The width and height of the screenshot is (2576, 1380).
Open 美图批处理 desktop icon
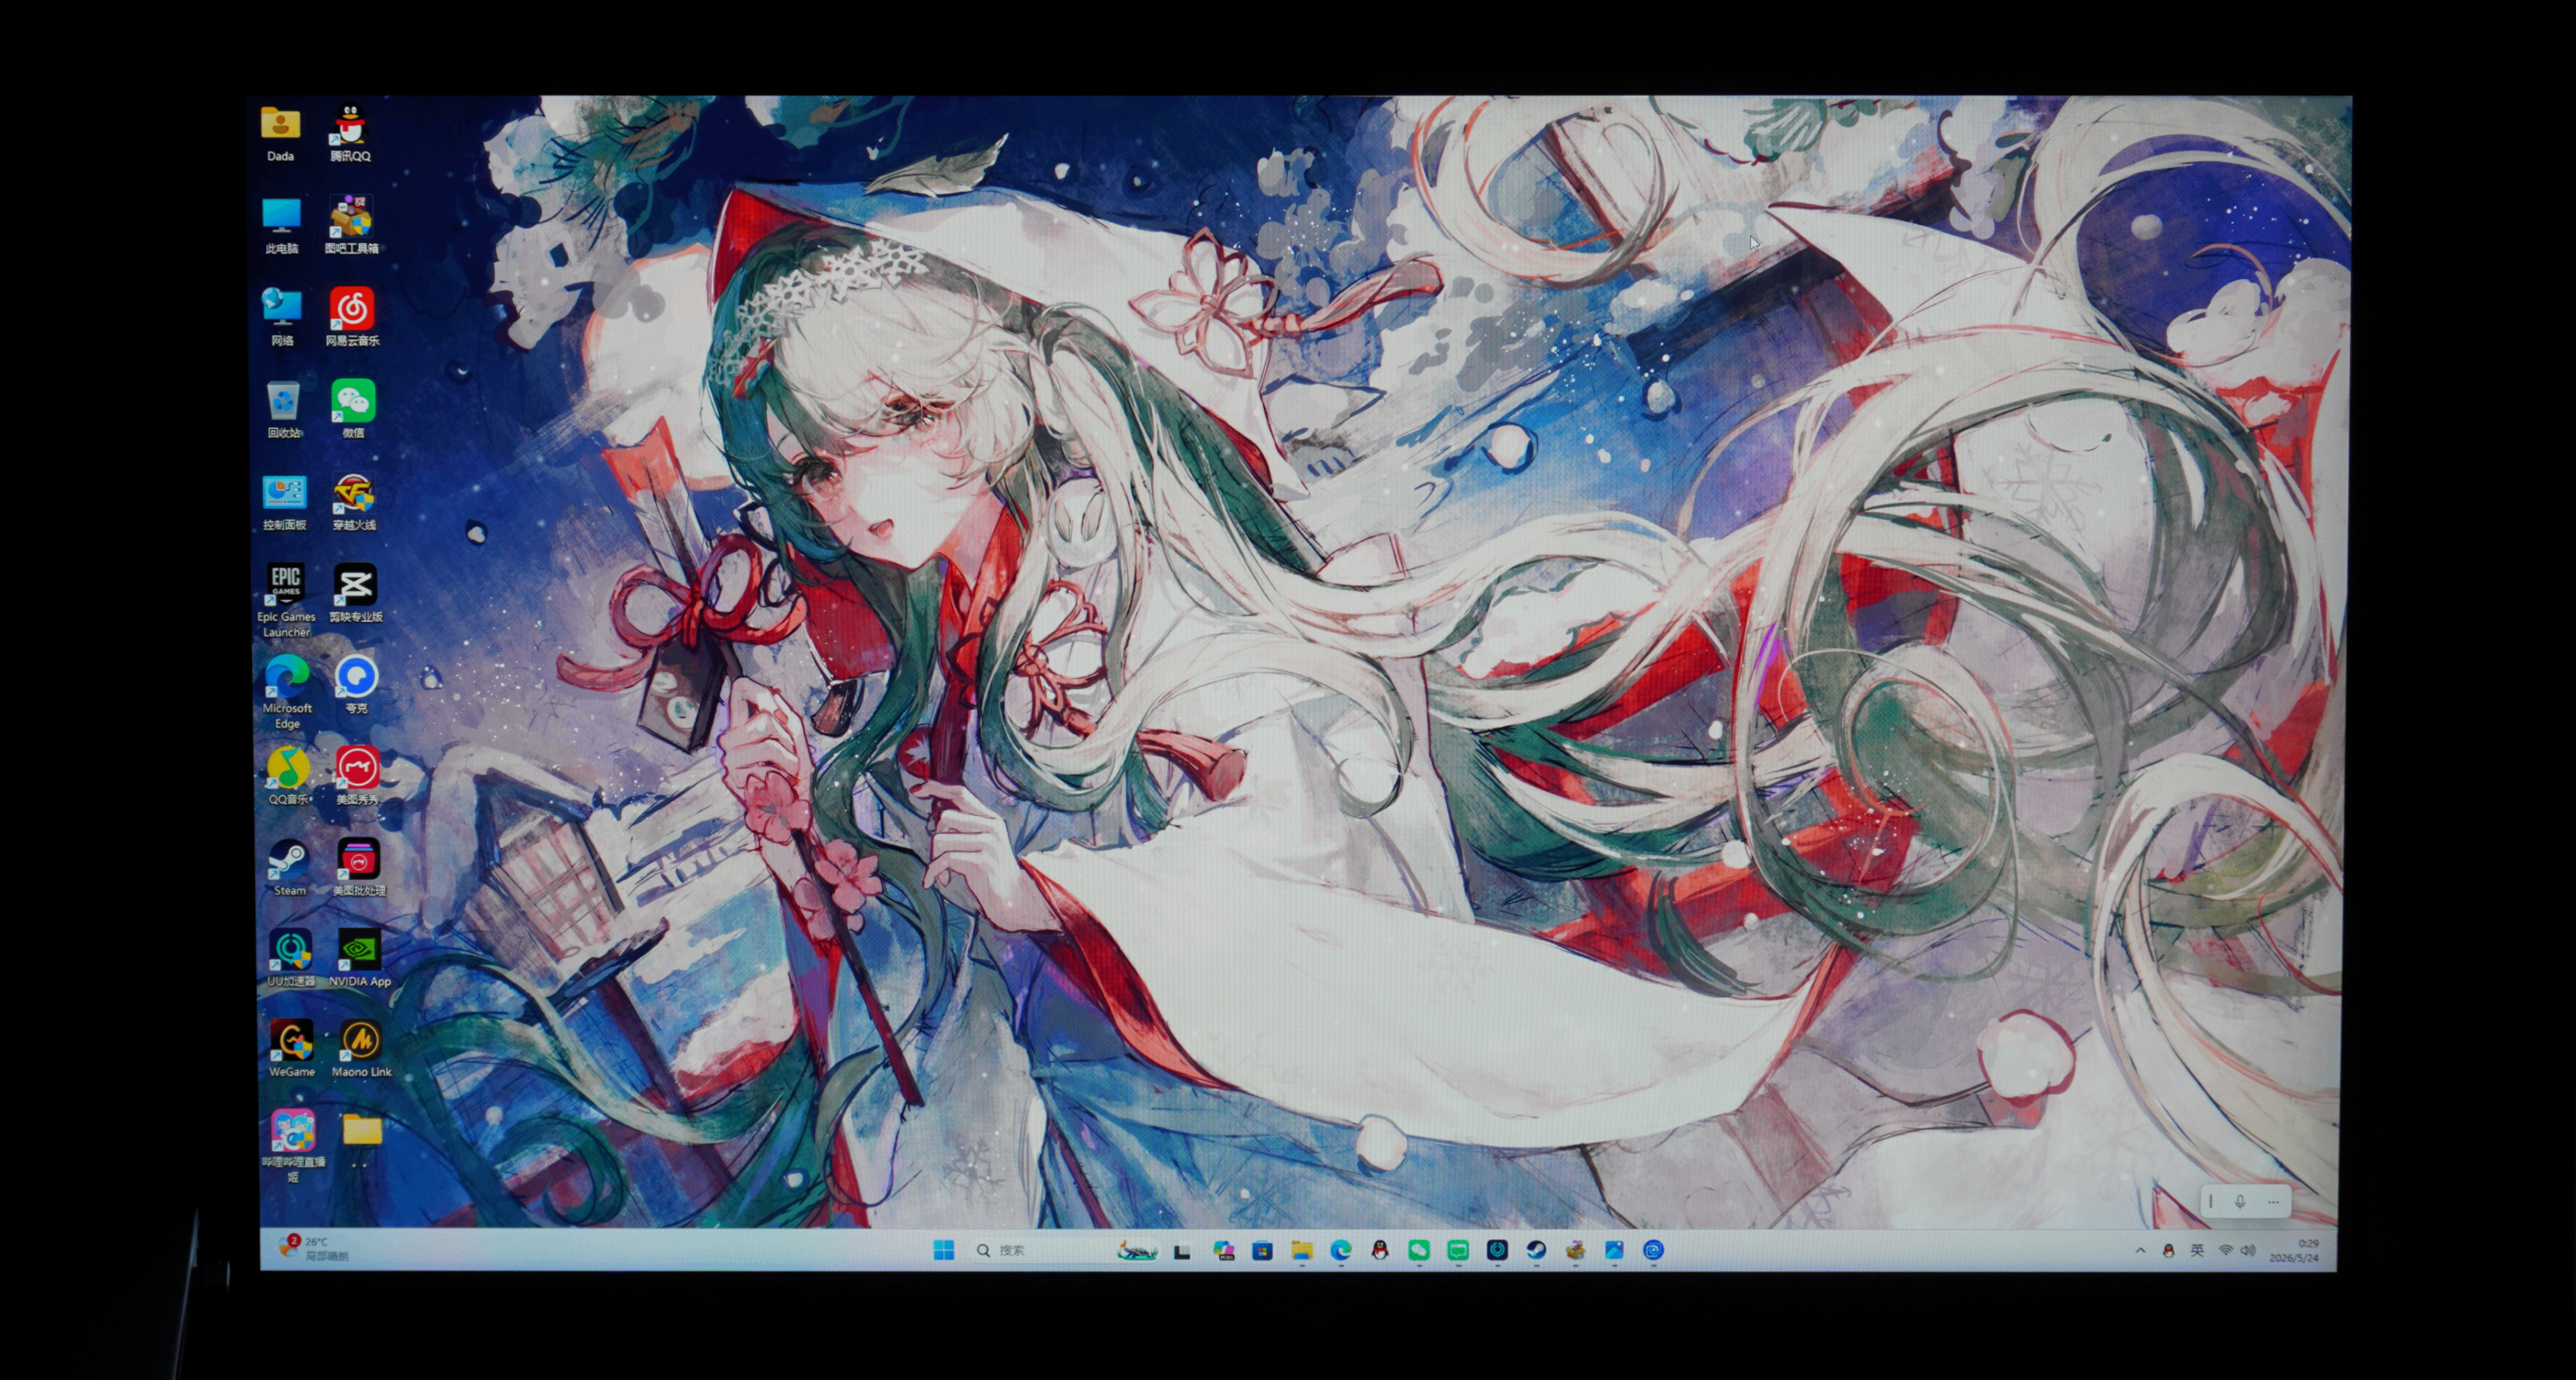pyautogui.click(x=358, y=867)
